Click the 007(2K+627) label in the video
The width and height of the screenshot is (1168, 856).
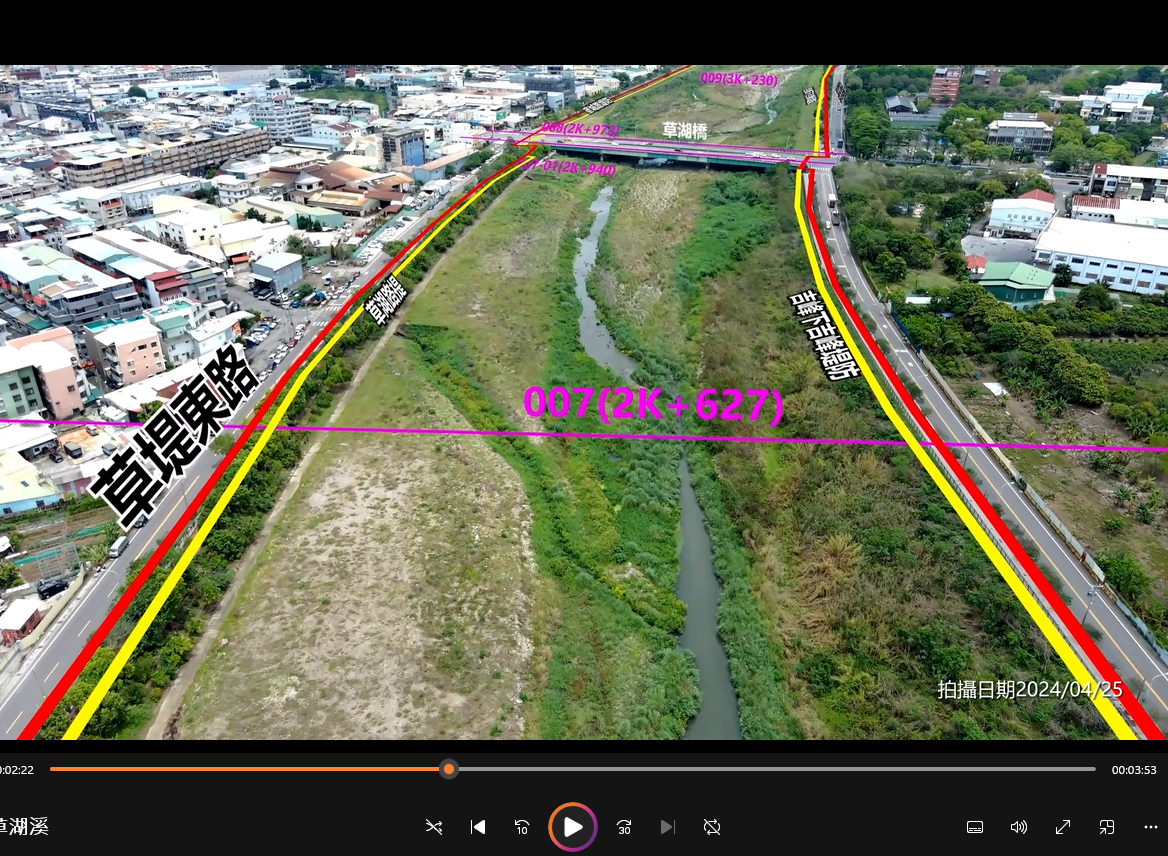click(x=653, y=404)
